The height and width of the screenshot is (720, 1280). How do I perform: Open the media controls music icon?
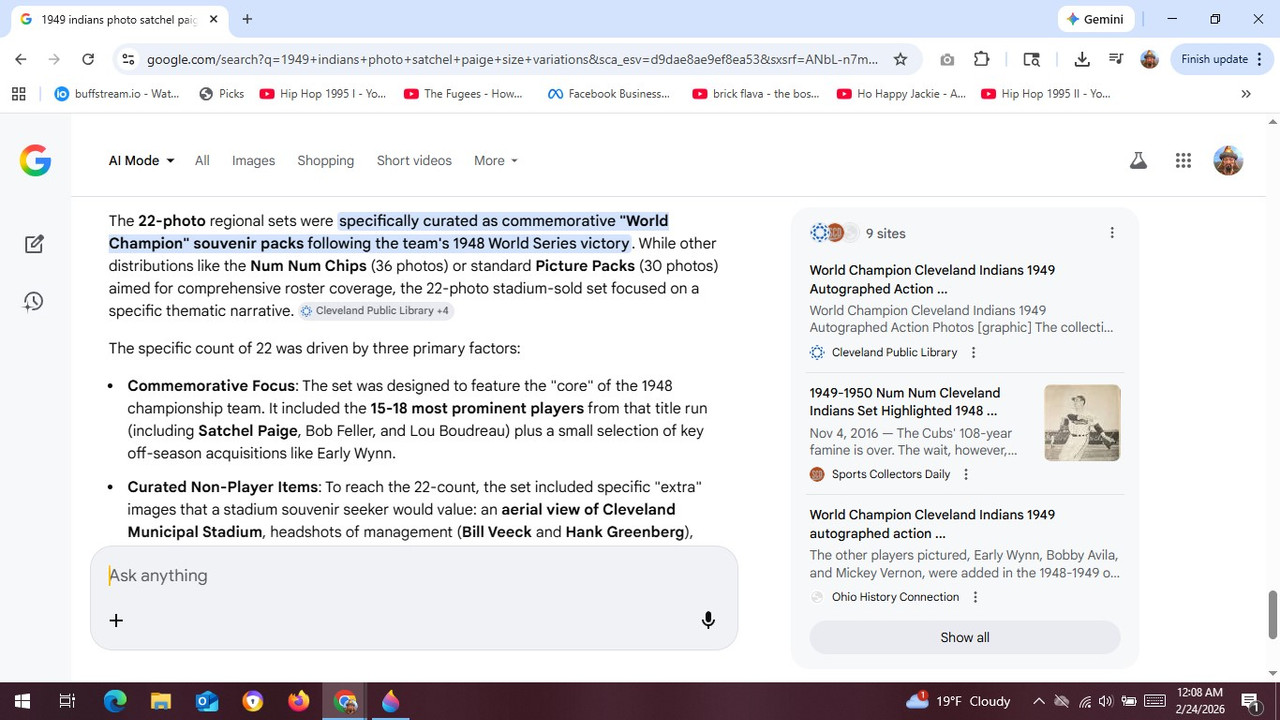tap(1116, 59)
